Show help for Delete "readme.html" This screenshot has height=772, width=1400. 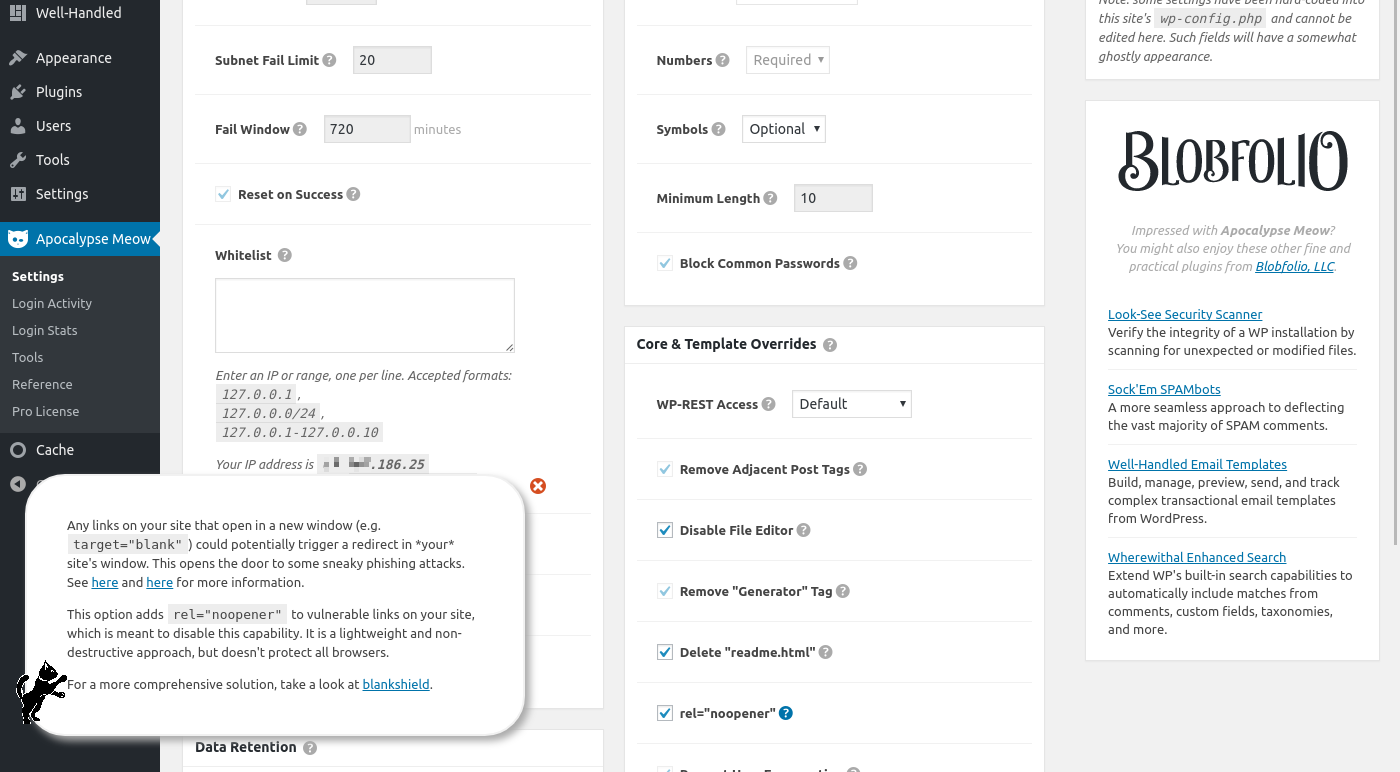pos(826,652)
